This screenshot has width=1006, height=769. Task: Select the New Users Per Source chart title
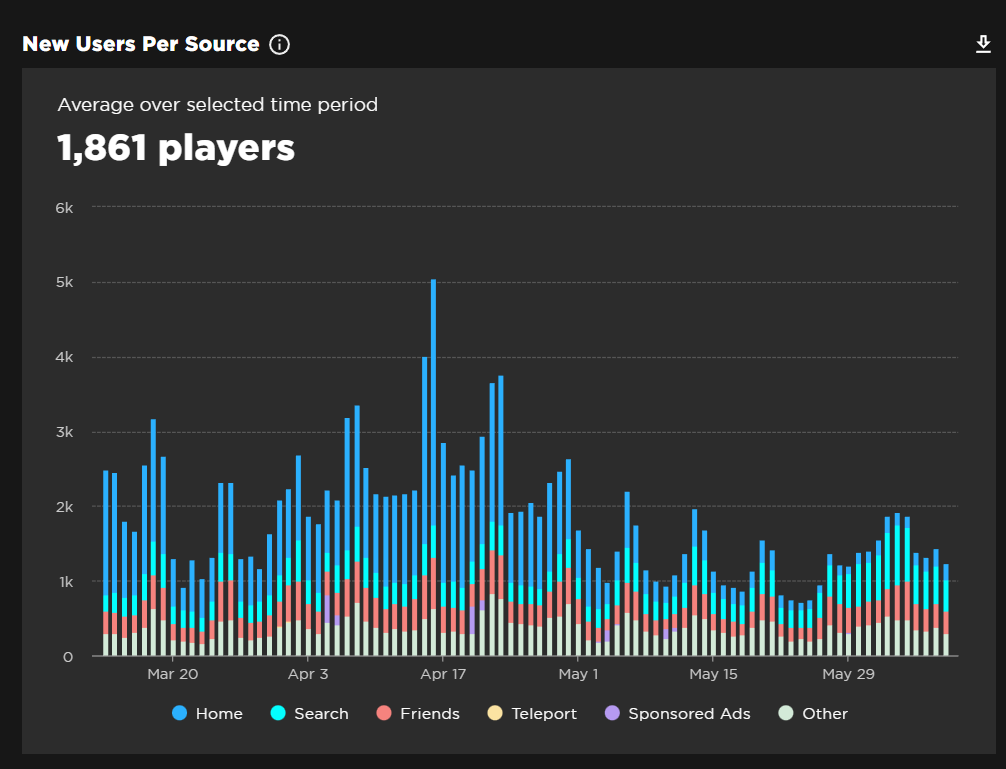coord(141,44)
